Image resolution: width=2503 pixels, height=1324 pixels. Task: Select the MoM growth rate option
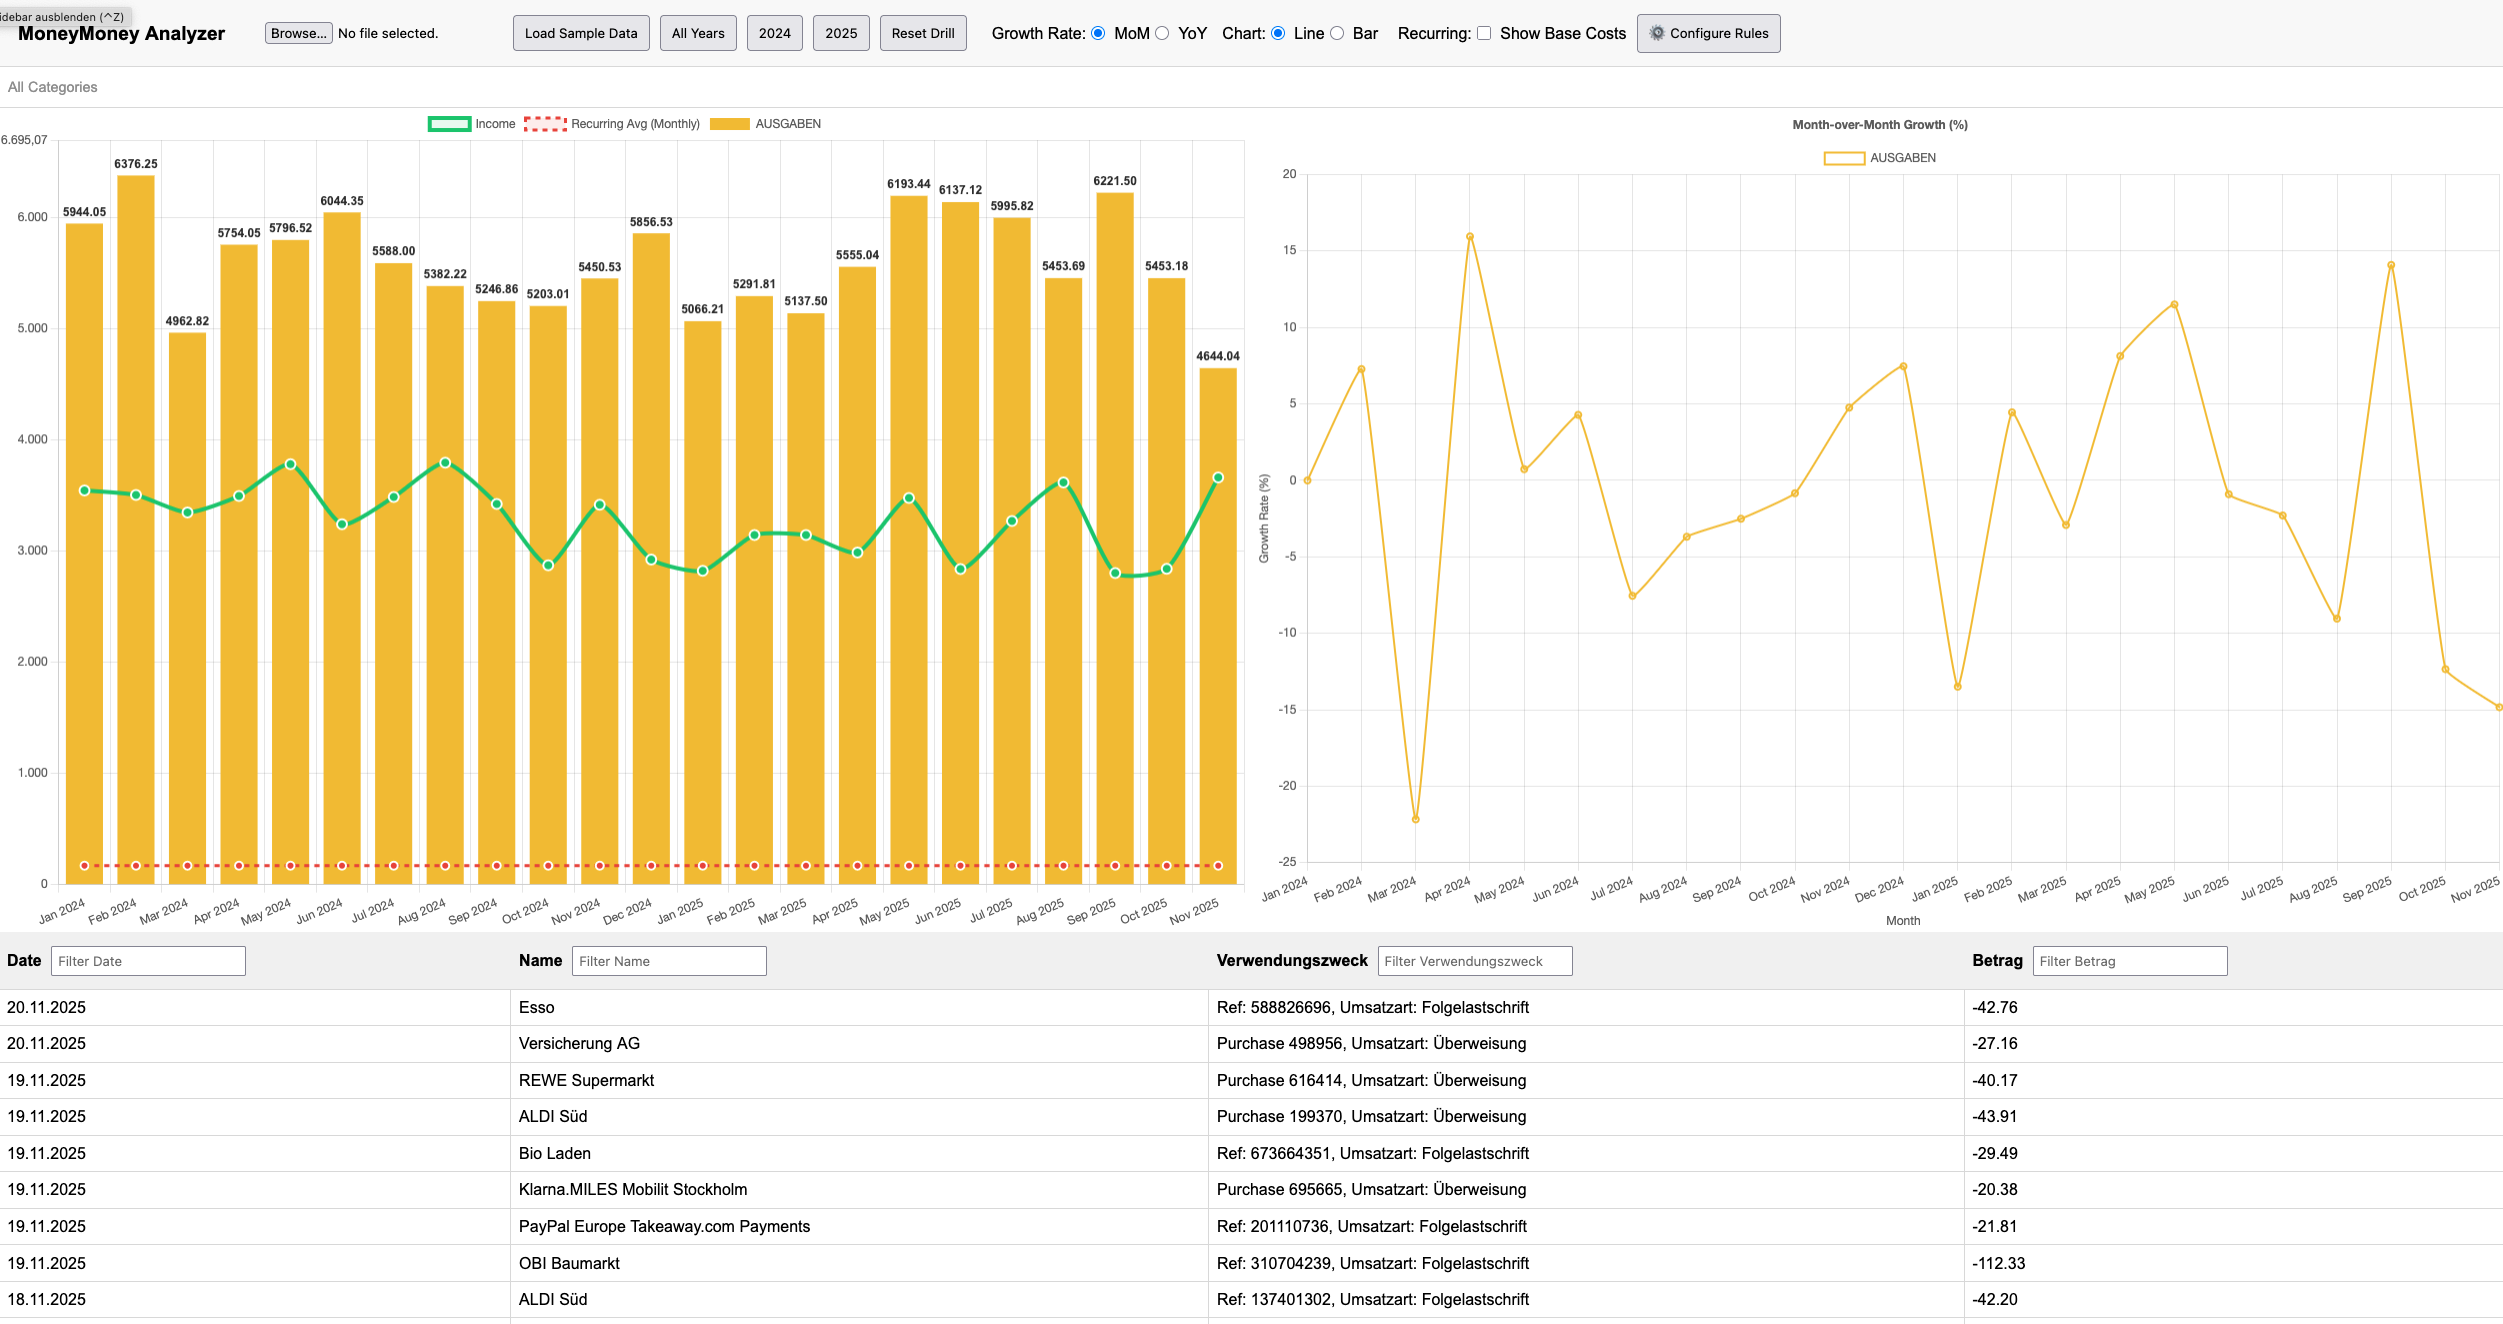coord(1098,33)
